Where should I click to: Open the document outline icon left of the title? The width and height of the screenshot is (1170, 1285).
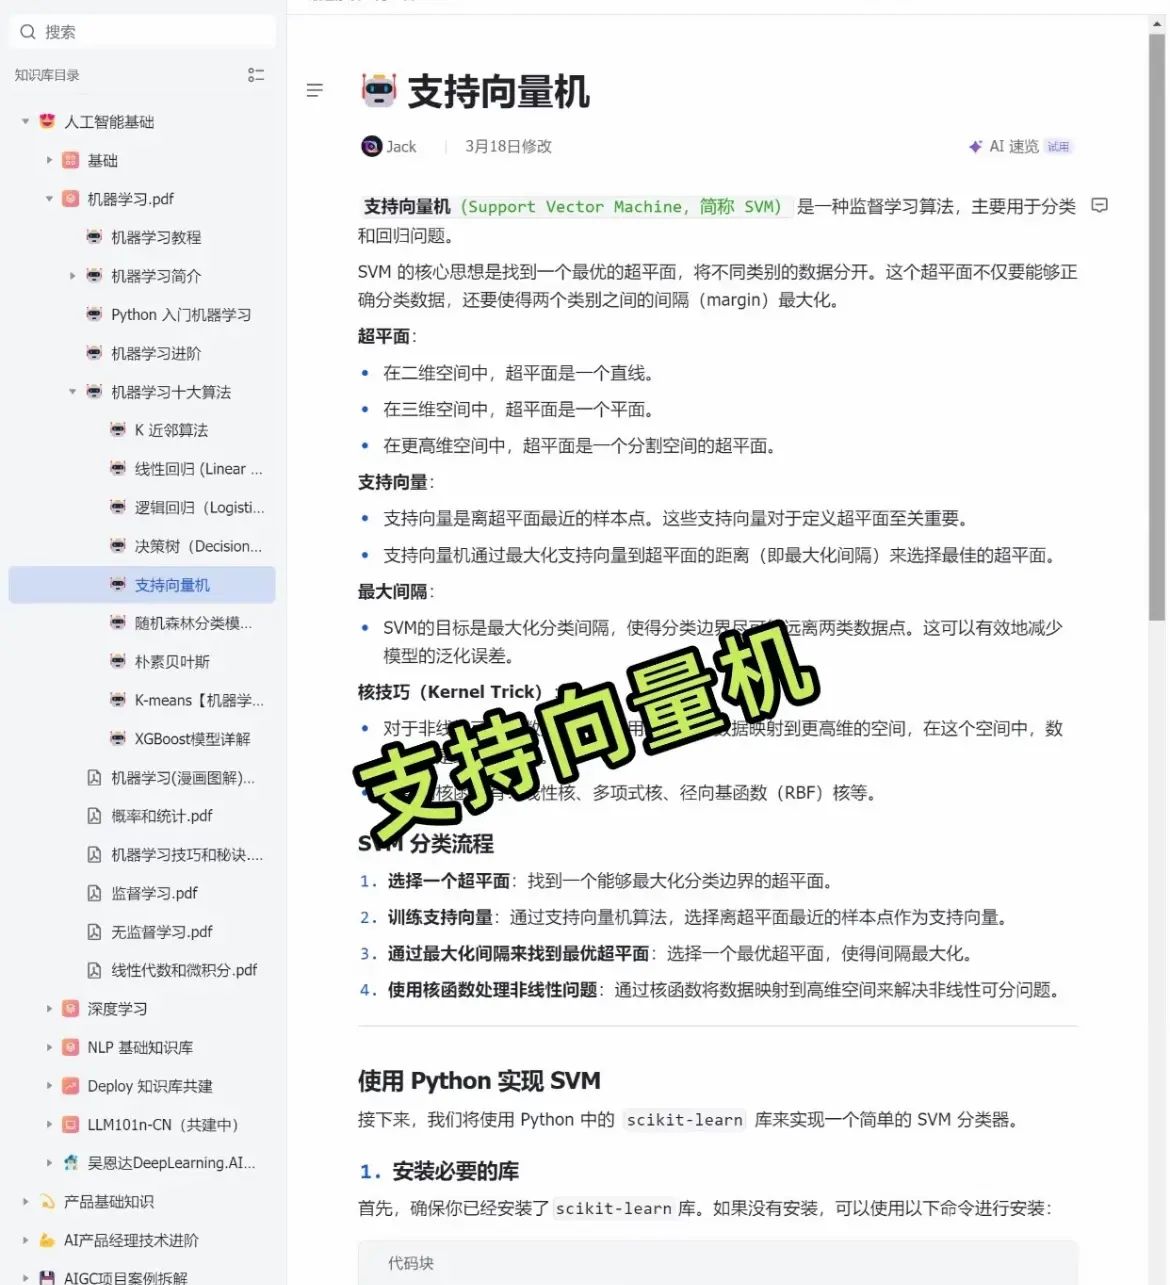click(x=315, y=90)
